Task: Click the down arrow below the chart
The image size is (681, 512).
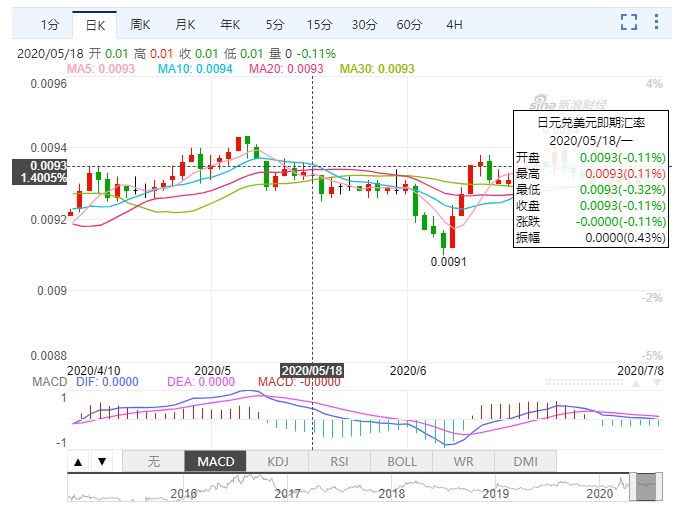Action: [x=101, y=461]
